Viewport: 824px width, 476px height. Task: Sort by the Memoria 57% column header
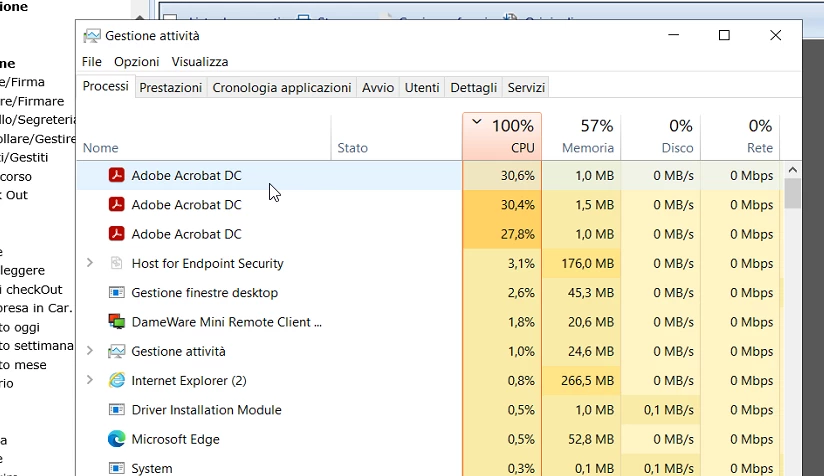(x=581, y=137)
